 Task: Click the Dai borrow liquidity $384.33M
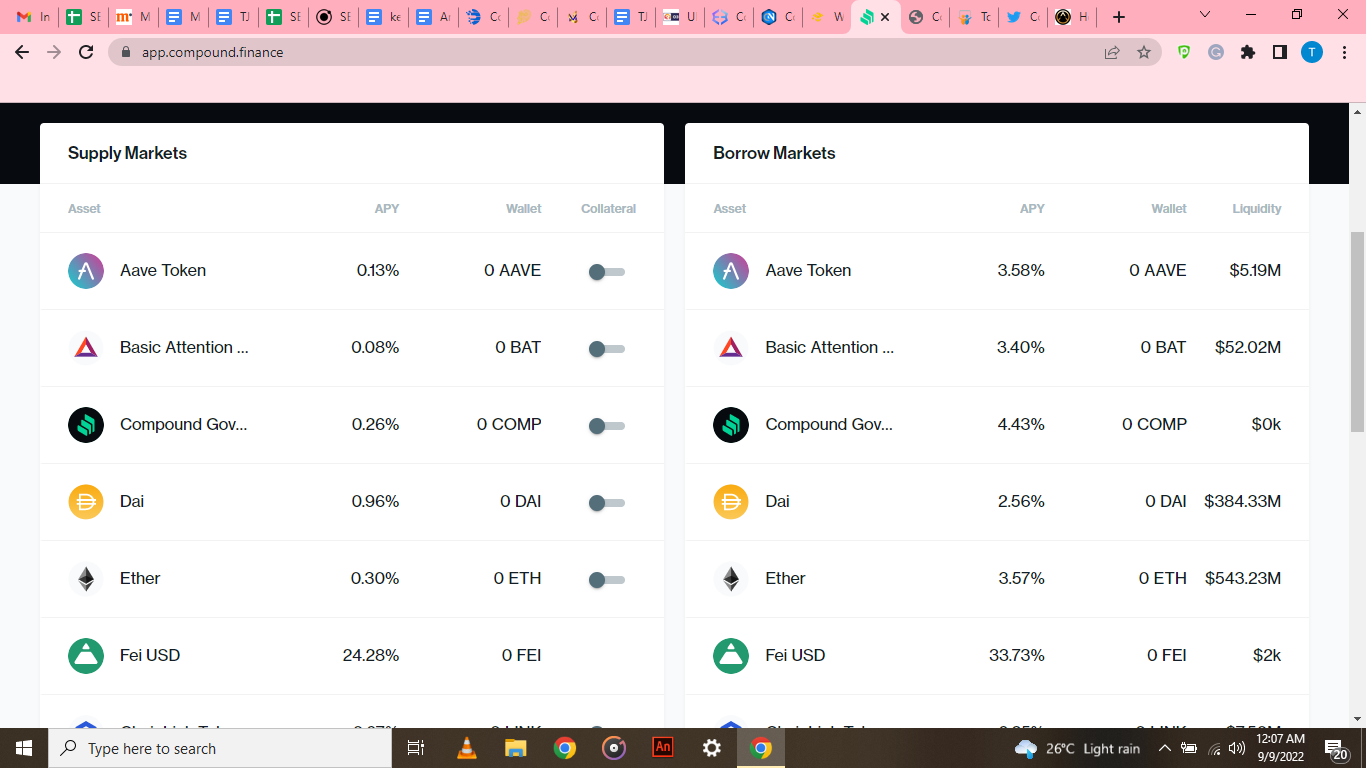click(1243, 502)
